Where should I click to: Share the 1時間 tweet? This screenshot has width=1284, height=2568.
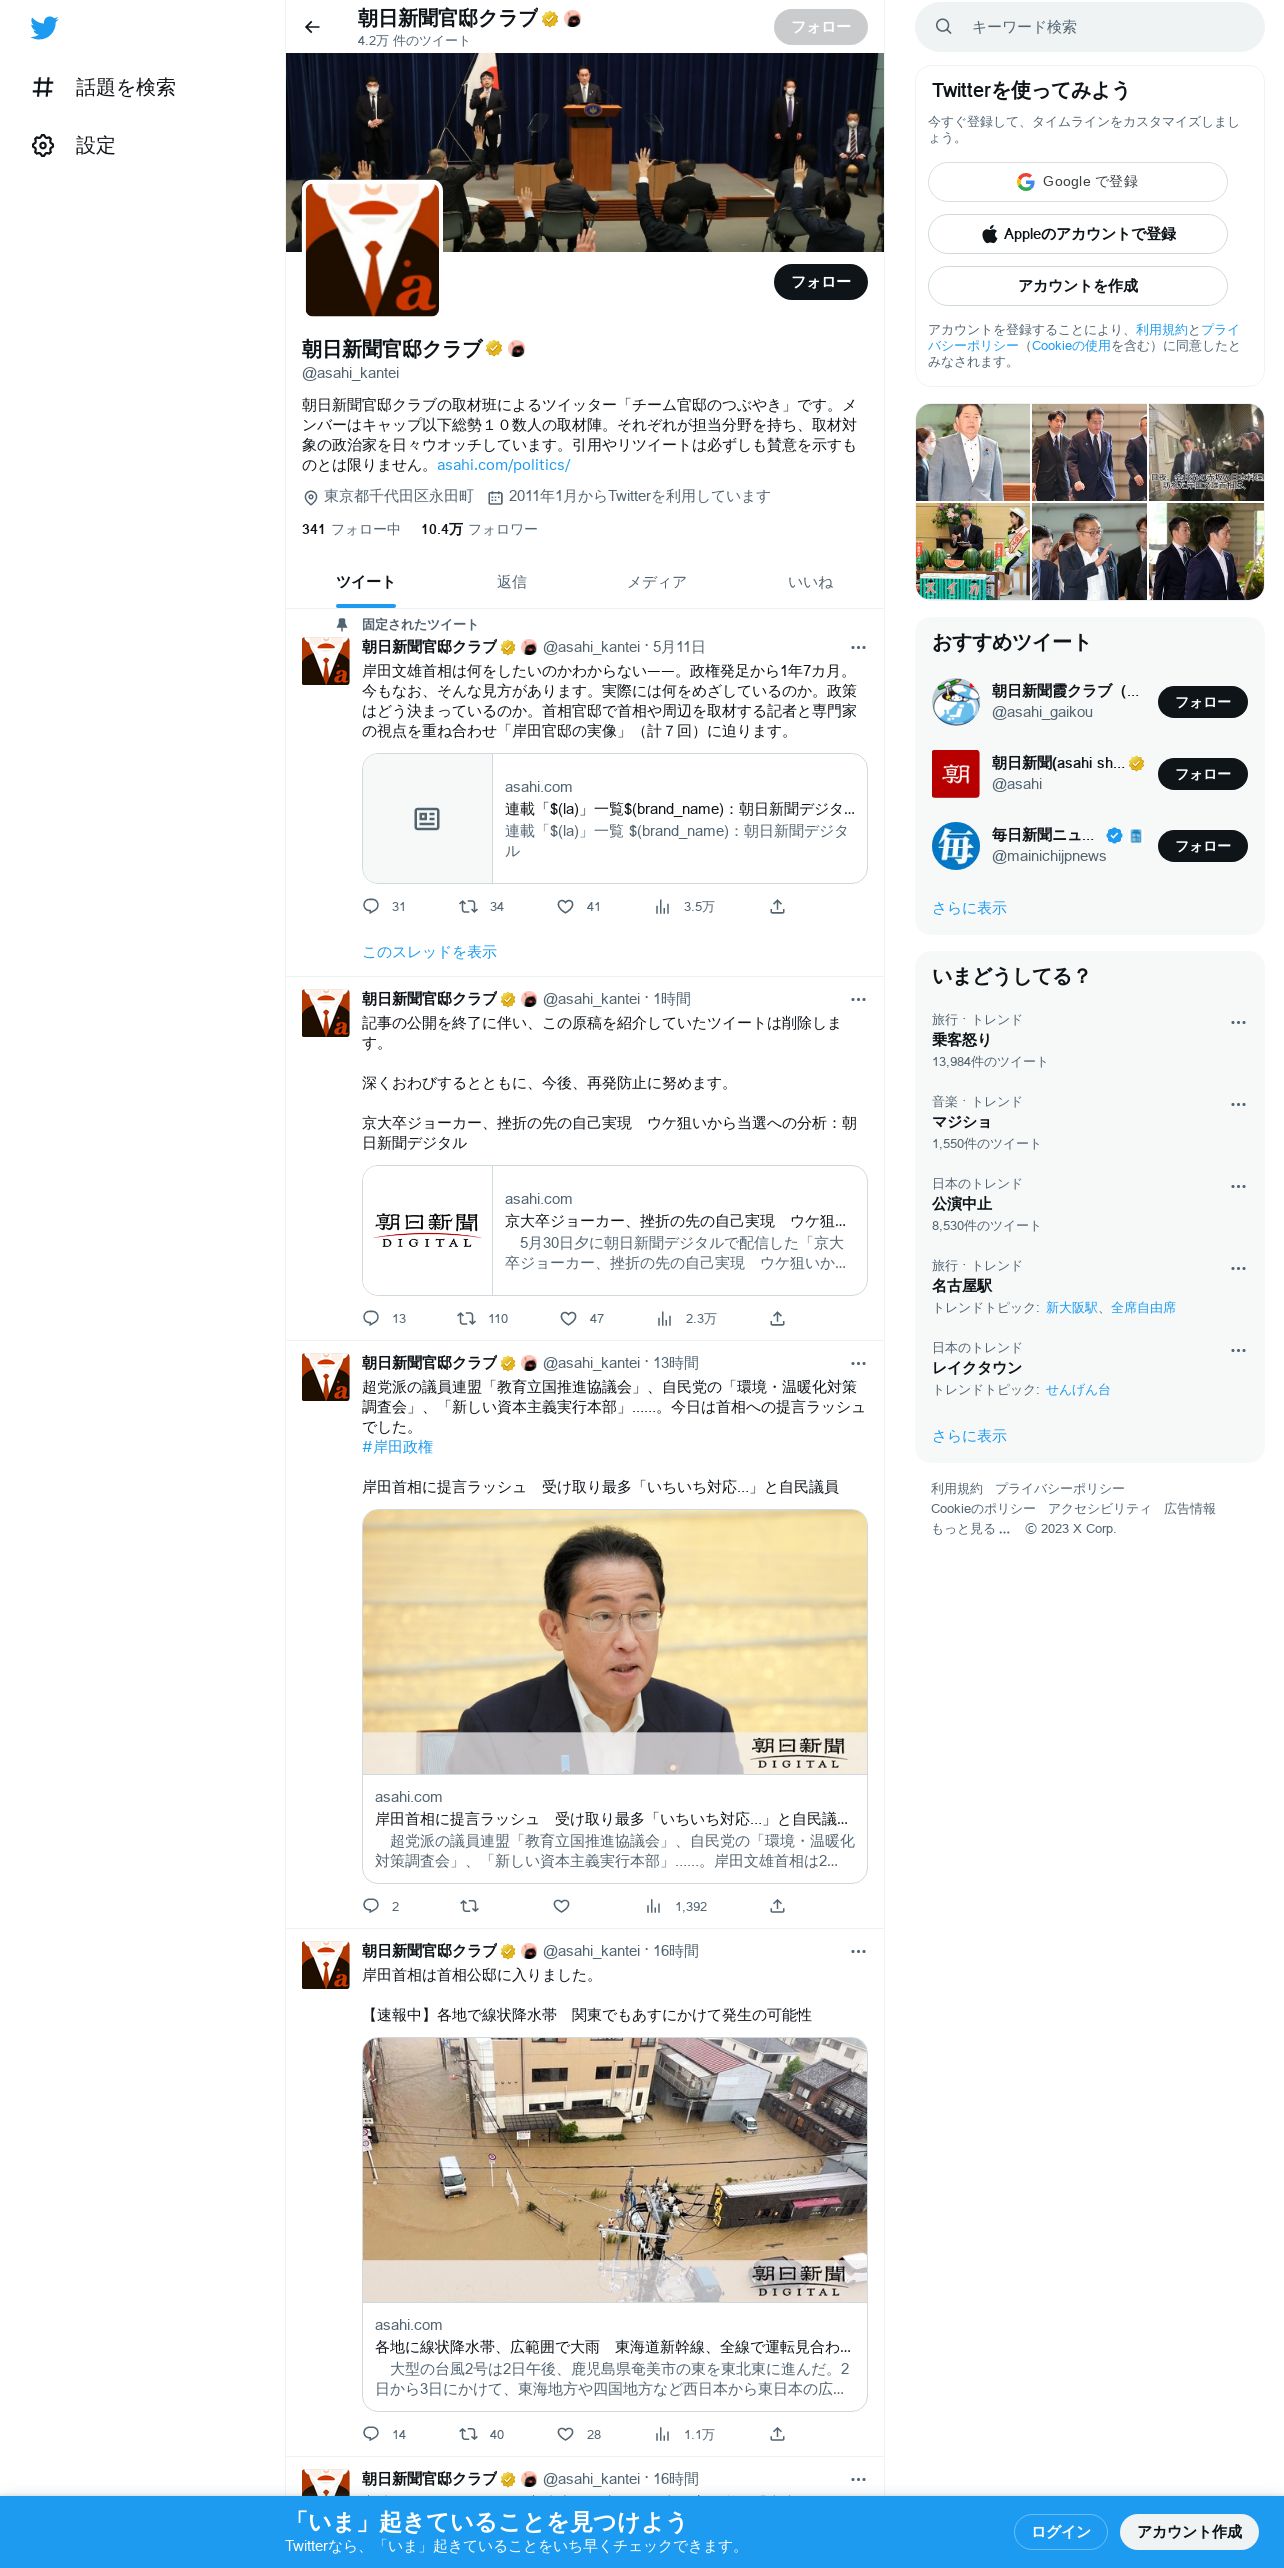point(777,1318)
